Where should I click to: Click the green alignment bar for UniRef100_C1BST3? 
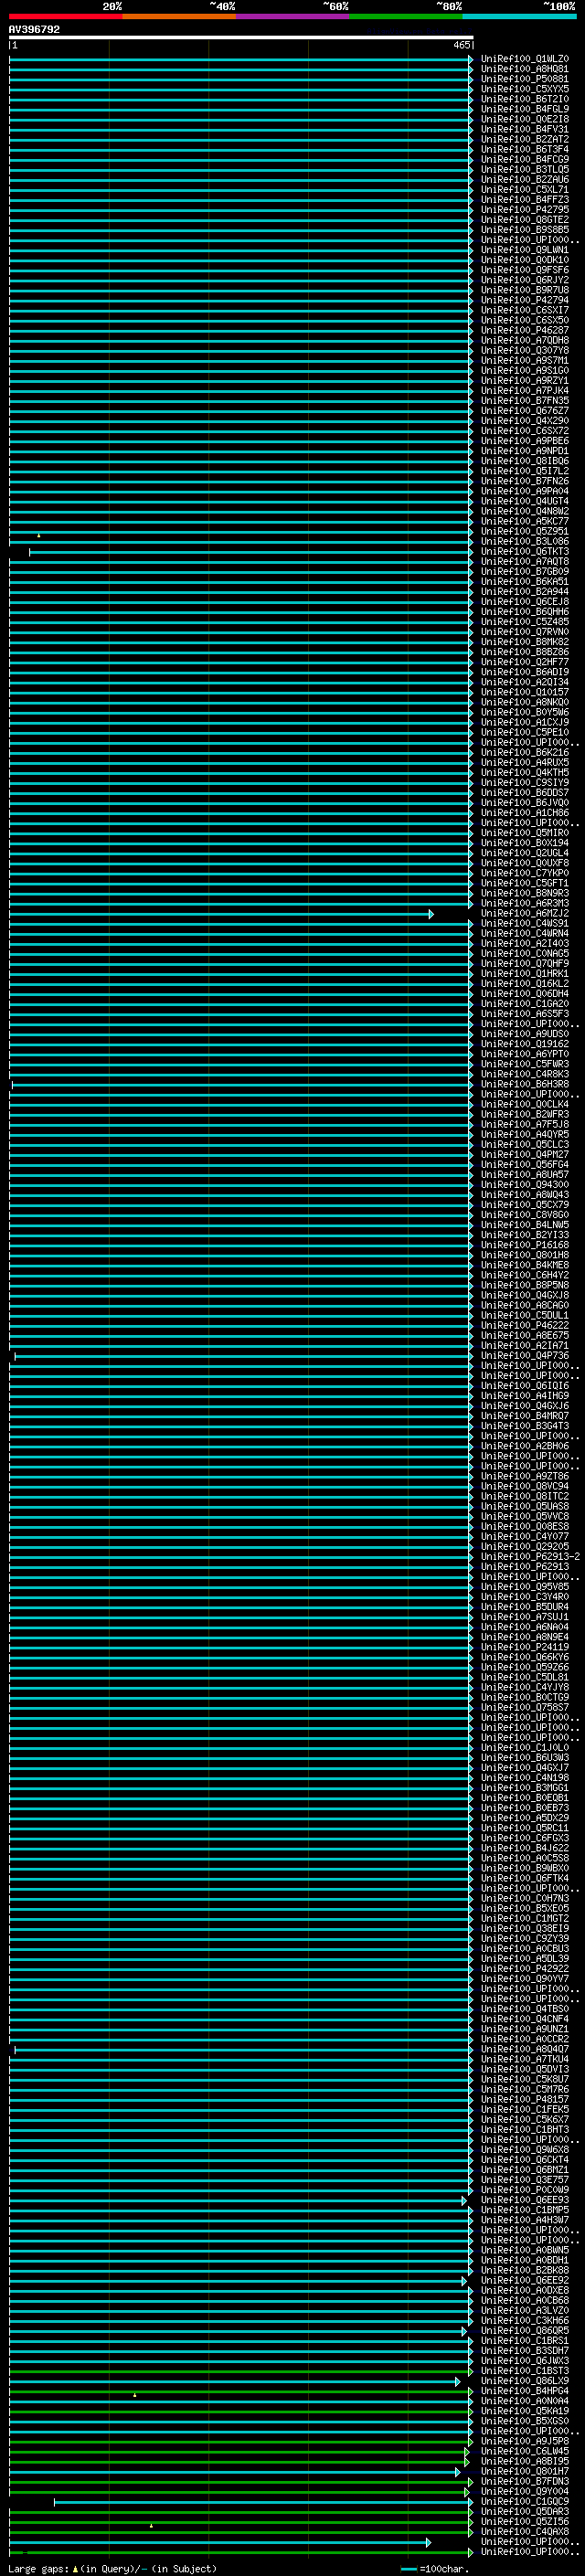[241, 2371]
